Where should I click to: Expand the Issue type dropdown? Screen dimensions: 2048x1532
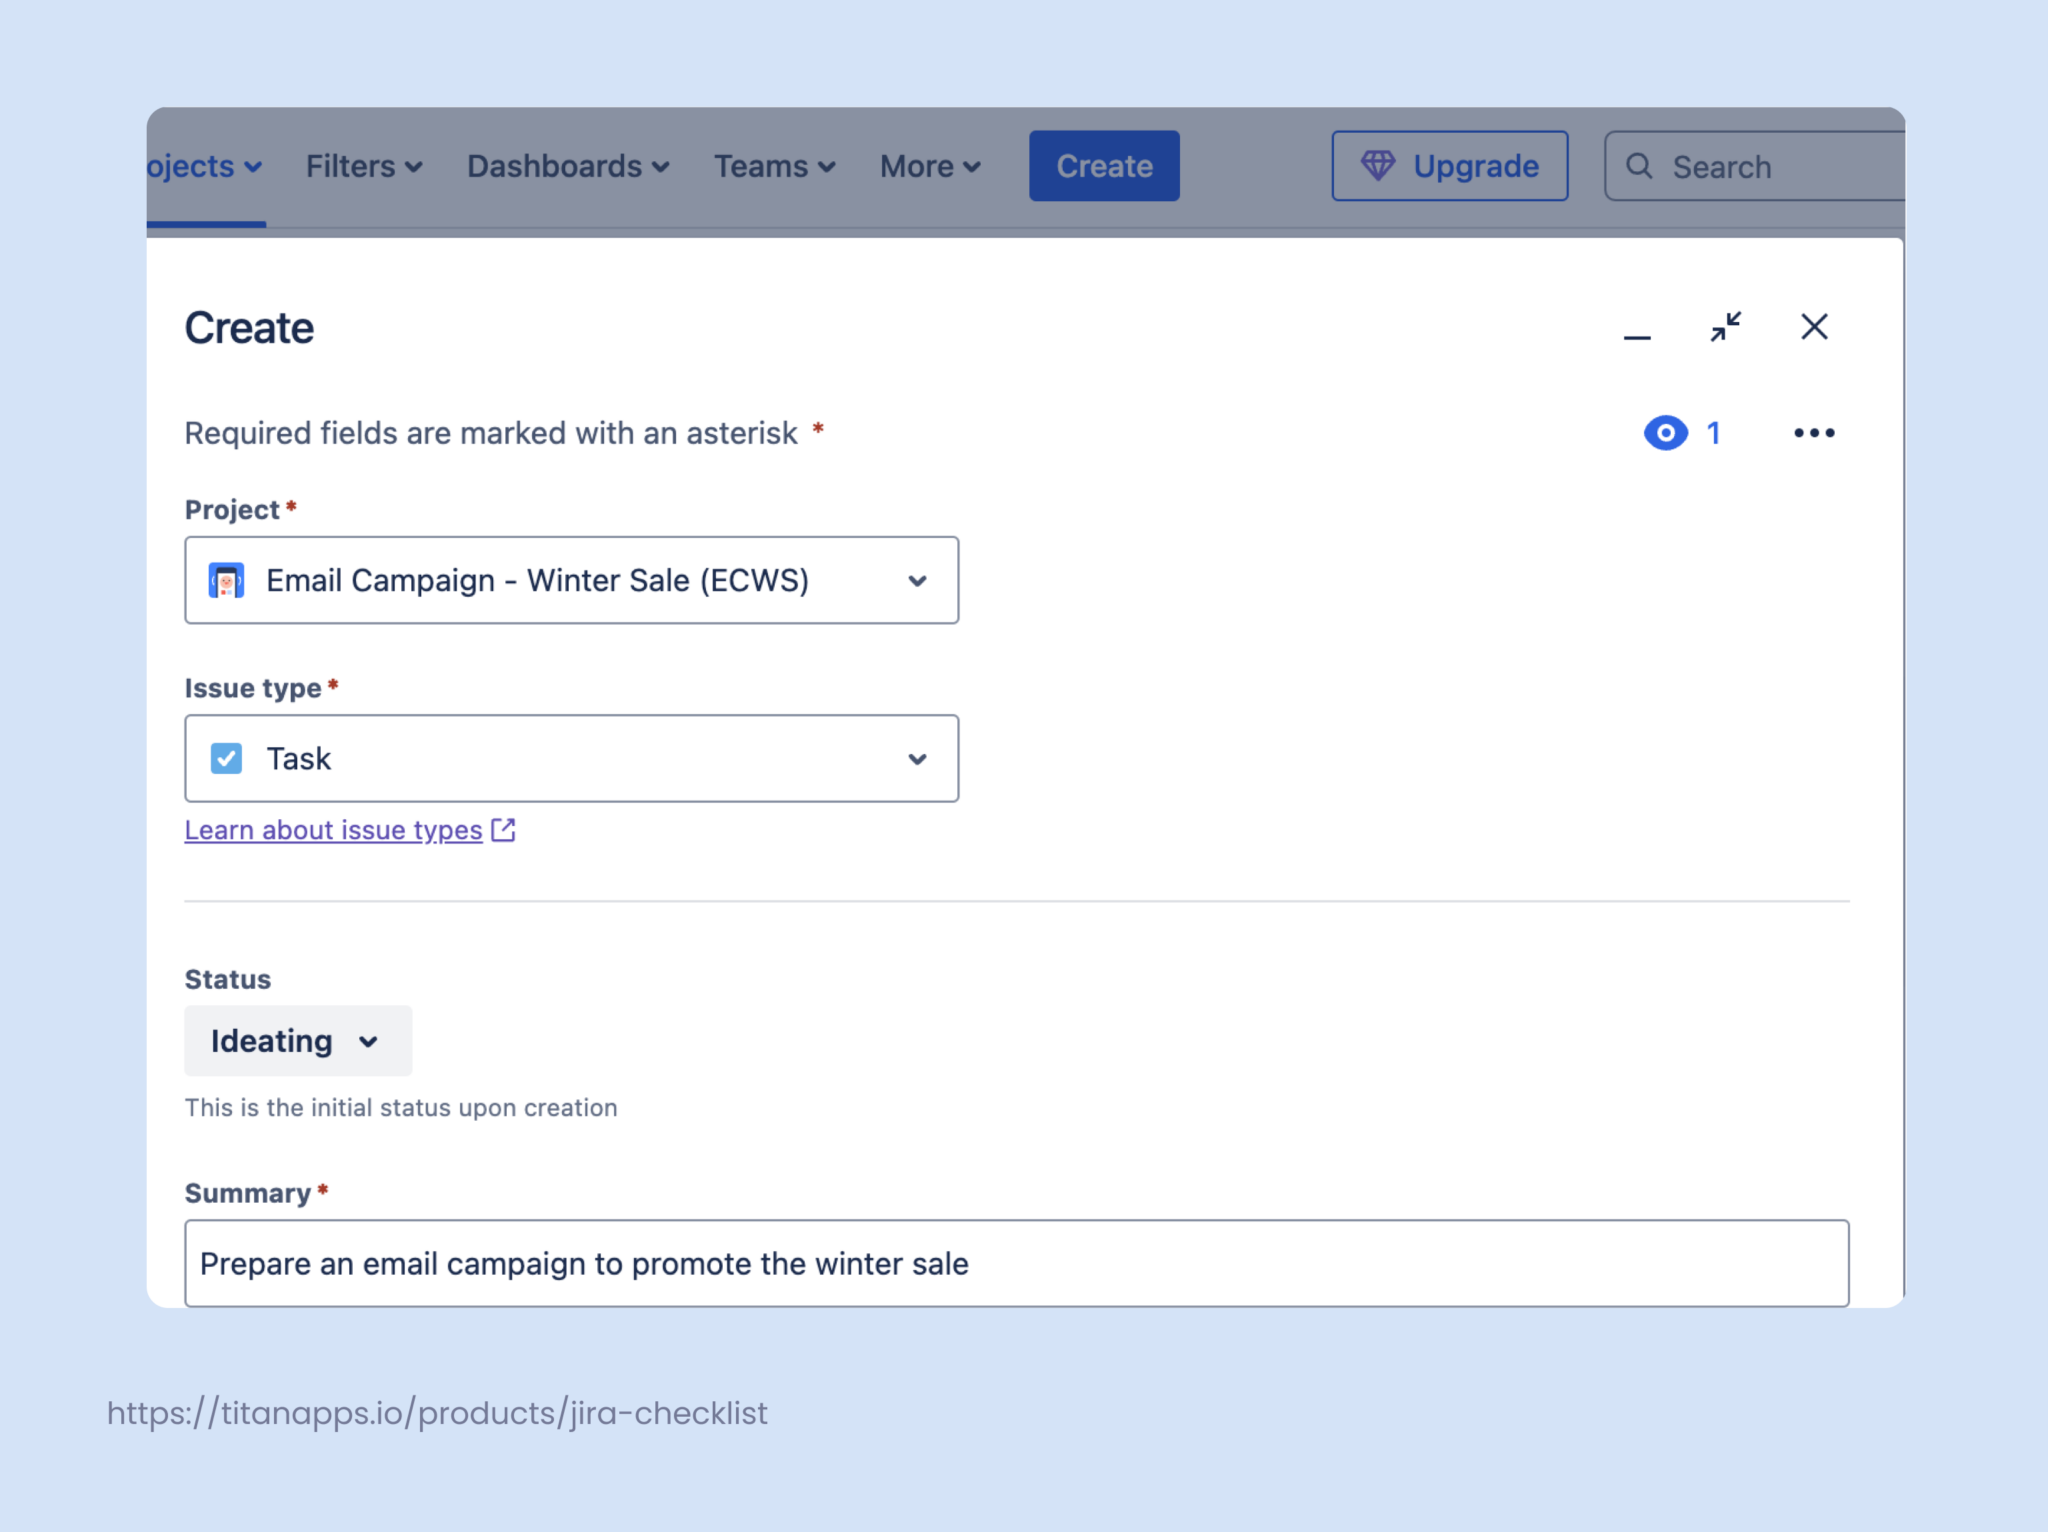click(x=918, y=758)
